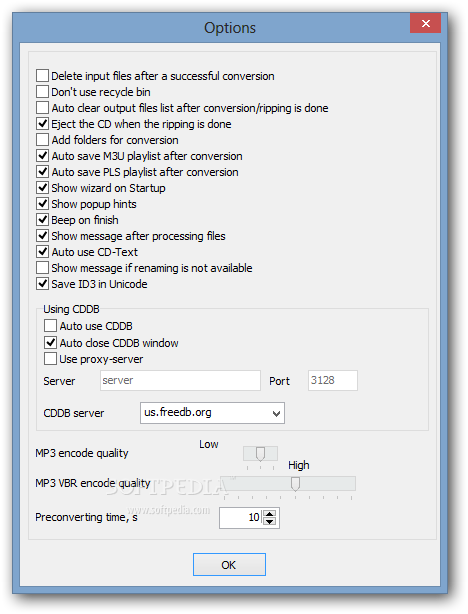Click the OK button
468x614 pixels.
point(229,565)
